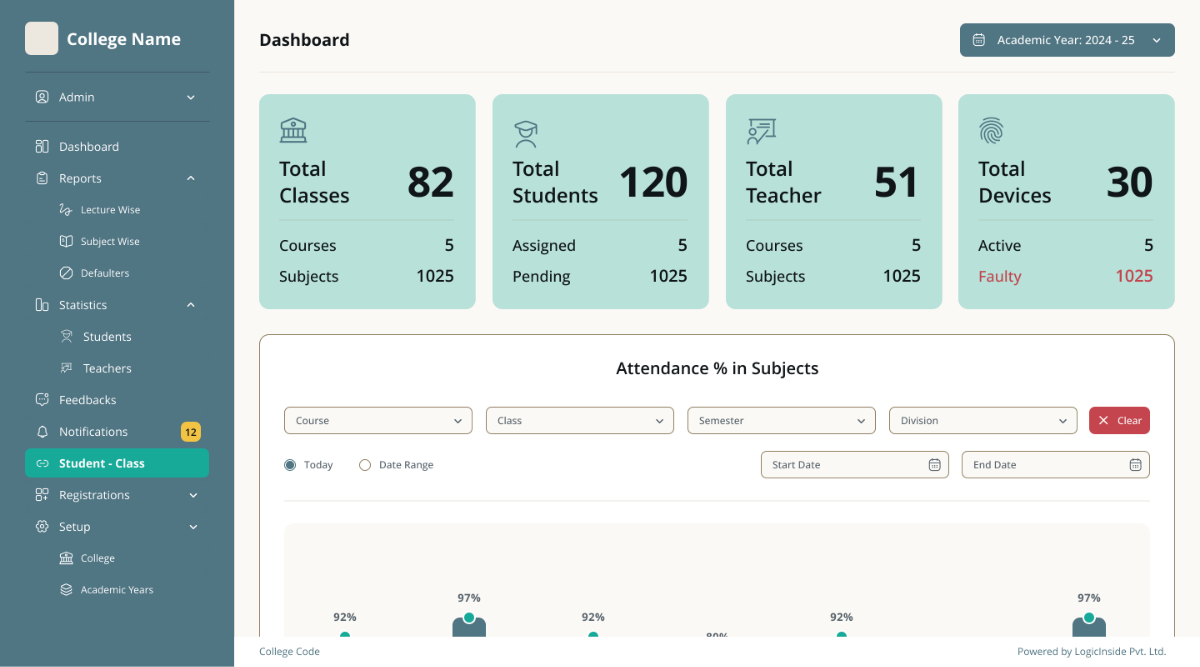Click the Teachers icon in the sidebar
1200x667 pixels.
[66, 368]
